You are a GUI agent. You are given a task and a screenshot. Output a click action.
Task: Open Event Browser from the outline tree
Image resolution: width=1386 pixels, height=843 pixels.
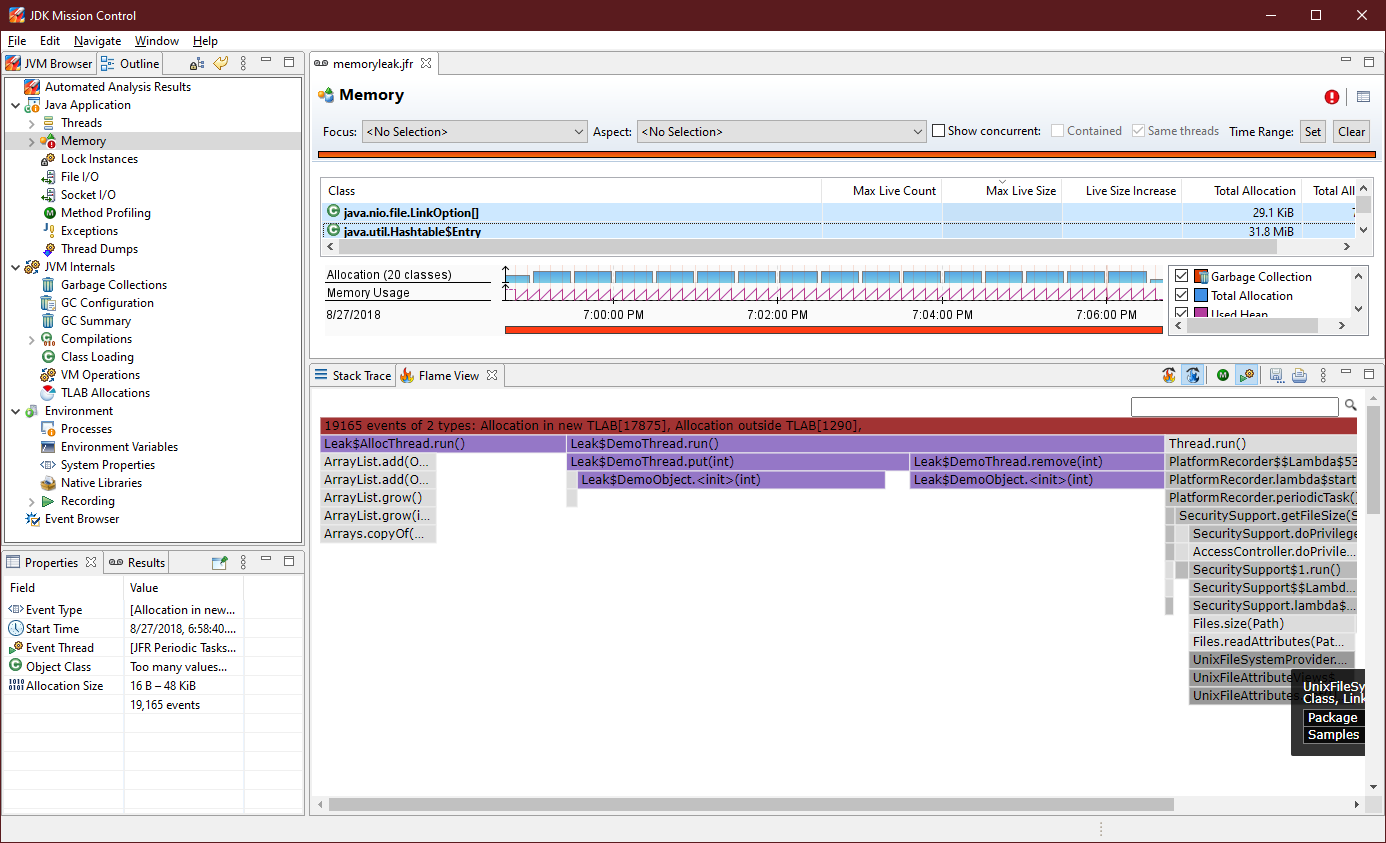pos(81,519)
